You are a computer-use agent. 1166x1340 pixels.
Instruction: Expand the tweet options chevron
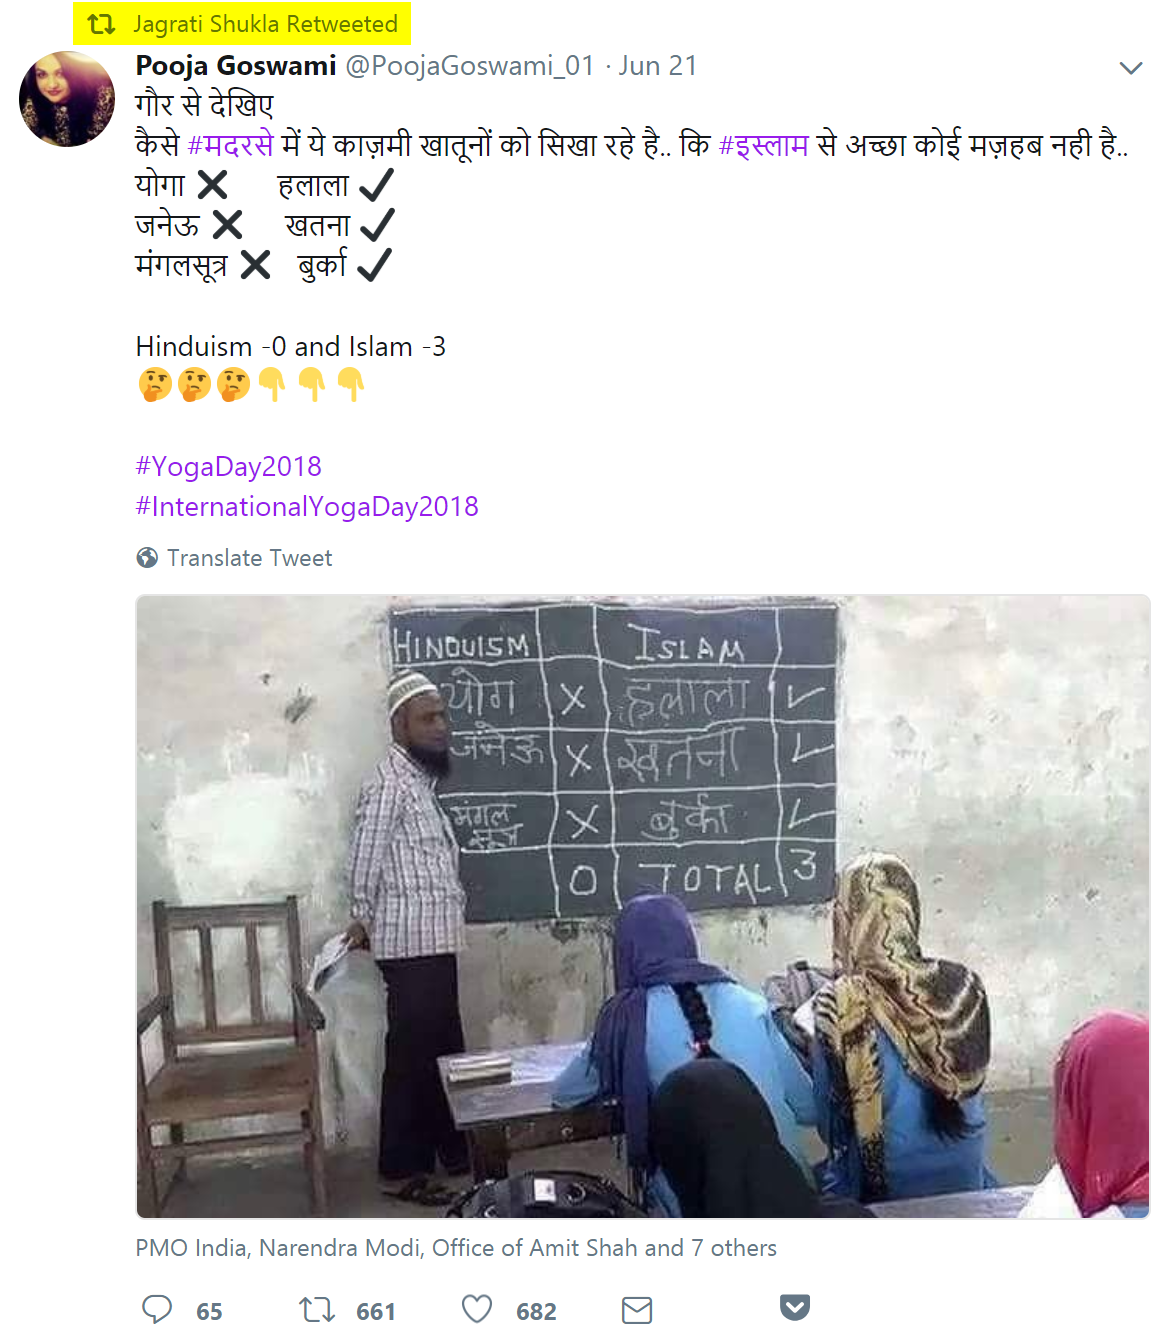[x=1131, y=68]
